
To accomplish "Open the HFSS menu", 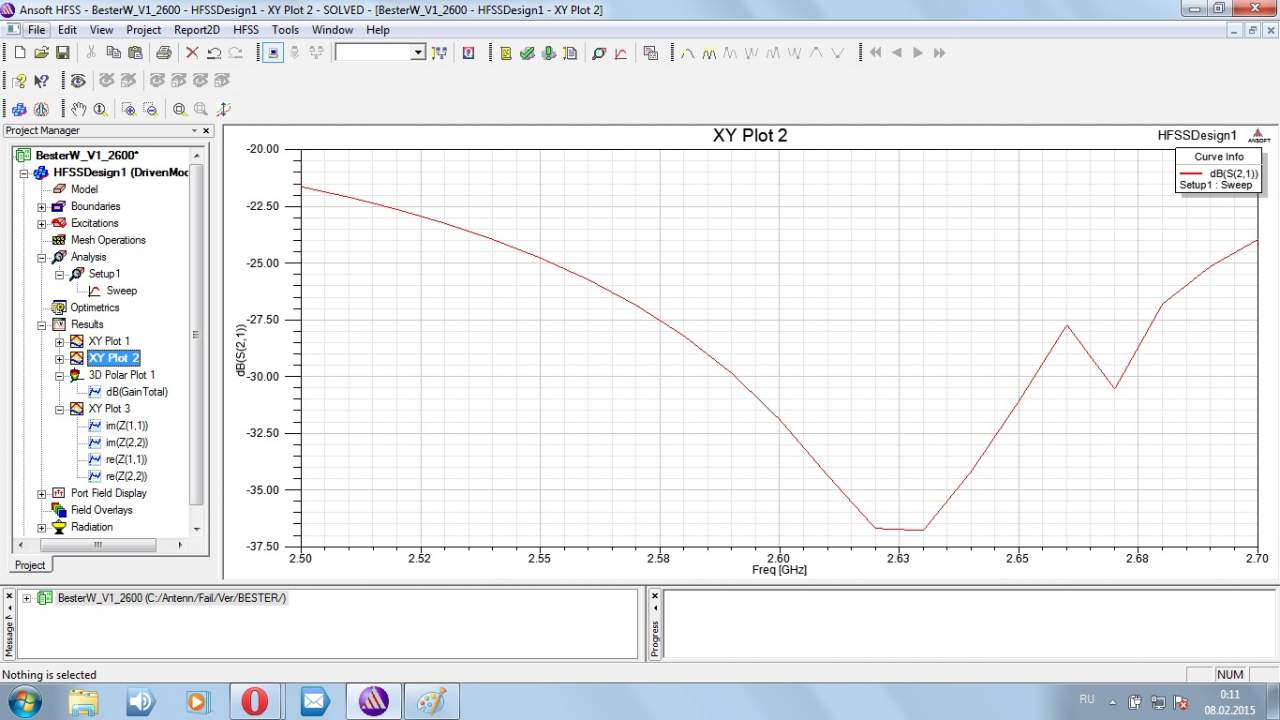I will tap(245, 30).
